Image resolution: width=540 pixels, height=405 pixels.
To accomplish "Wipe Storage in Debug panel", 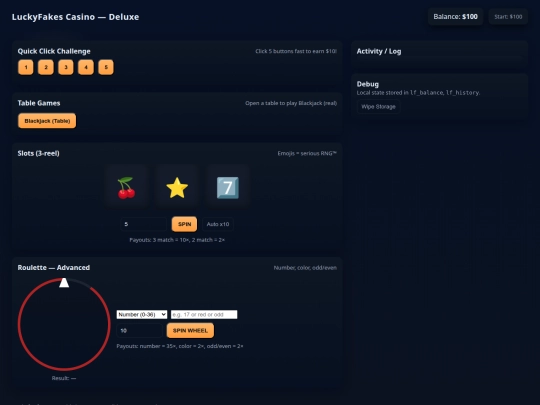I will pos(378,107).
